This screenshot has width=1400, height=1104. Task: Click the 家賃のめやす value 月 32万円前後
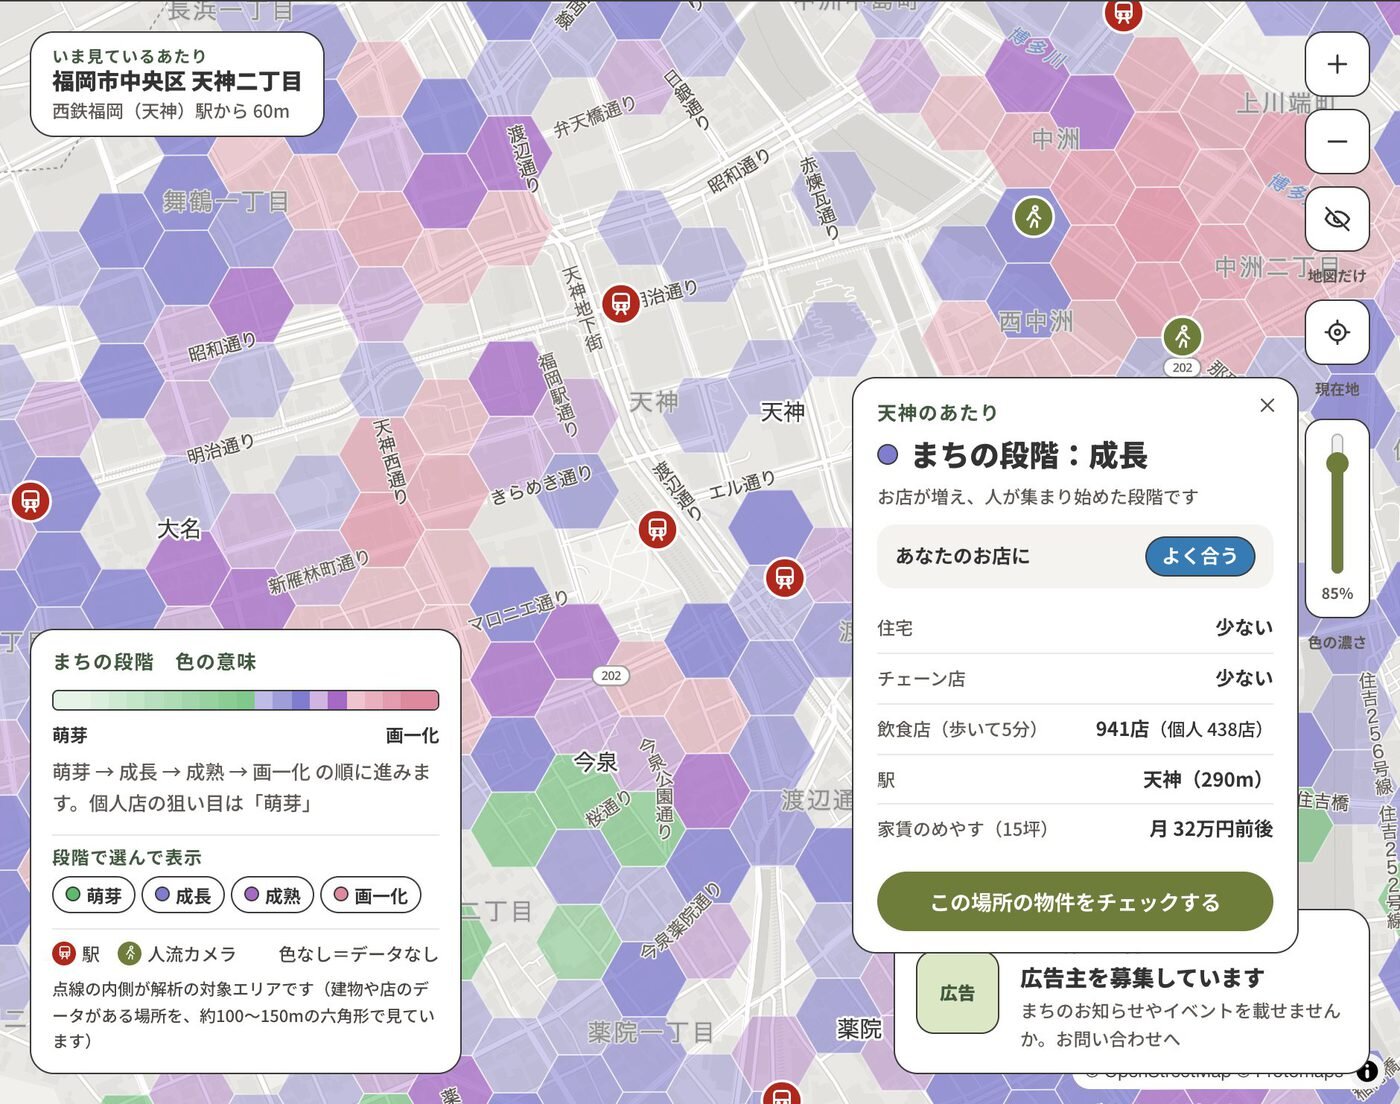(x=1211, y=829)
